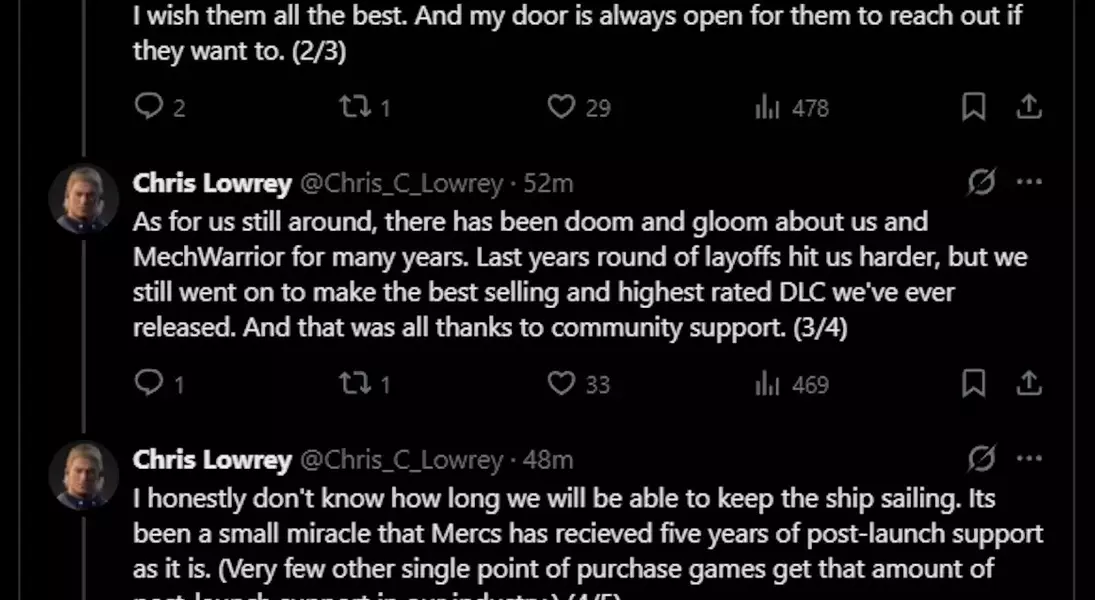Share the (2/3) tweet
Screen dimensions: 1095x600
pyautogui.click(x=1029, y=107)
